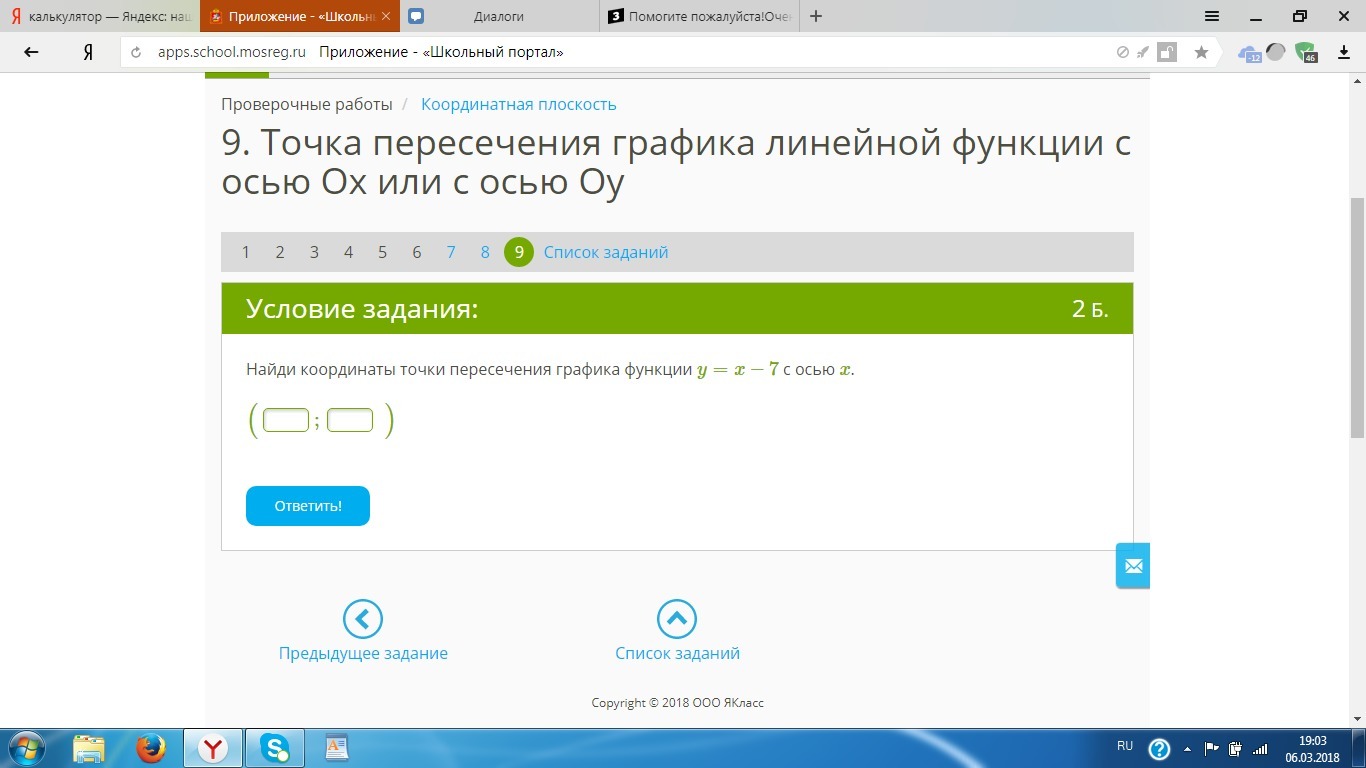The height and width of the screenshot is (768, 1366).
Task: Toggle the open padlock protection icon
Action: tap(1166, 52)
